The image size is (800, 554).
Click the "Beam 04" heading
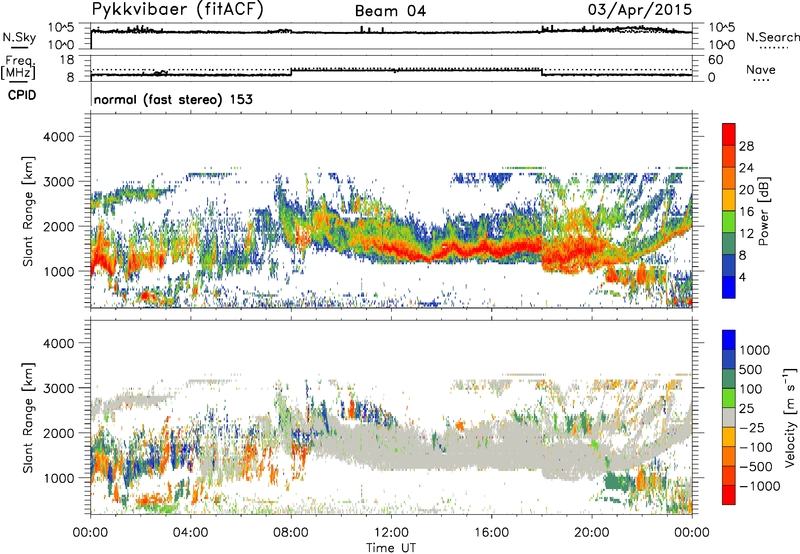(390, 11)
